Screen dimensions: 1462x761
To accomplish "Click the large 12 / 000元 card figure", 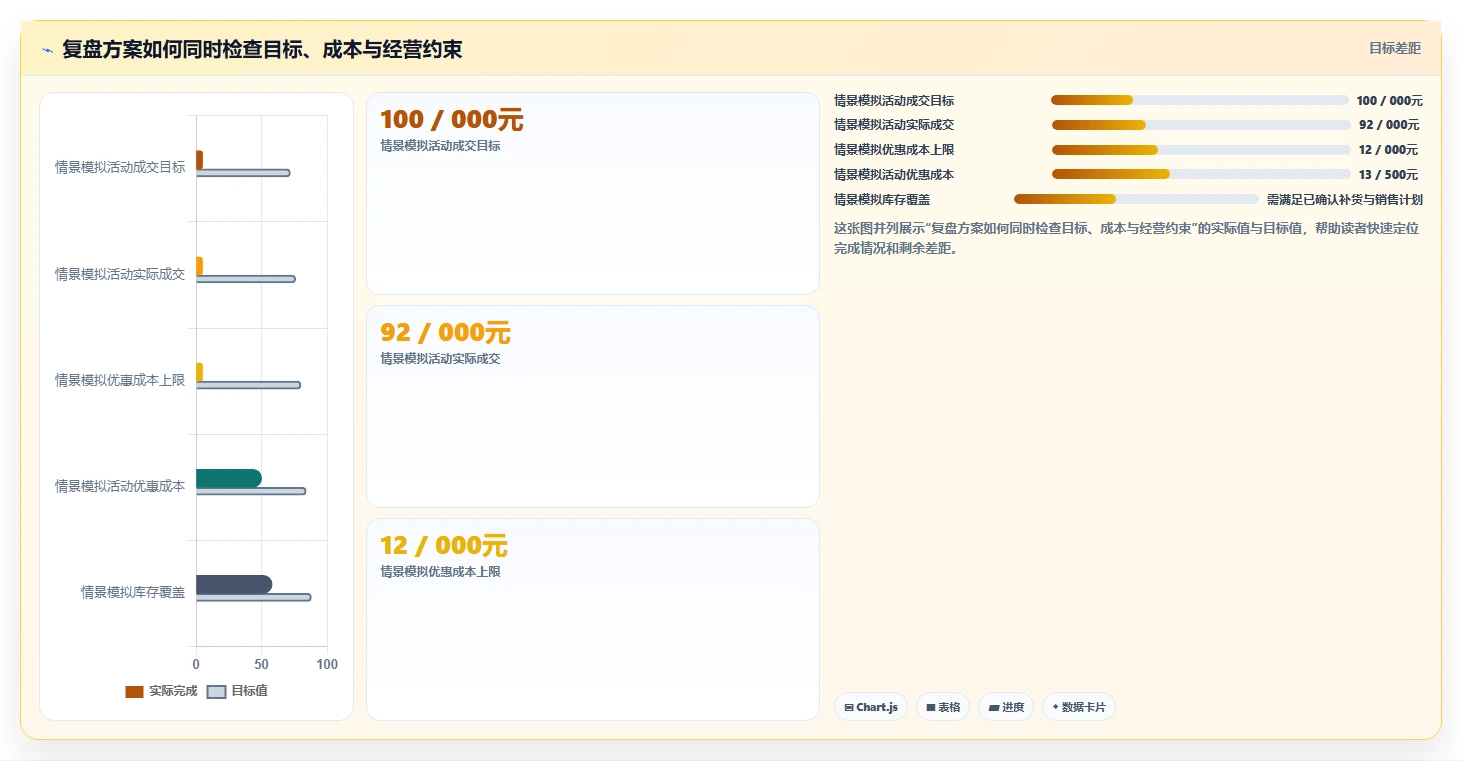I will [444, 546].
